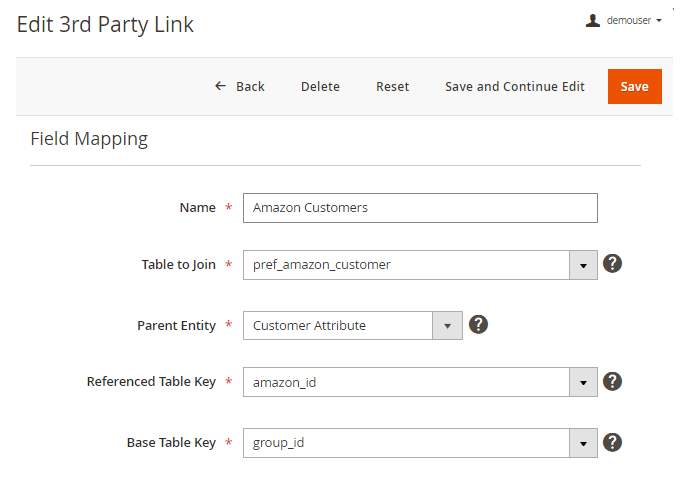This screenshot has height=486, width=684.
Task: Click the demouser avatar icon
Action: tap(593, 20)
